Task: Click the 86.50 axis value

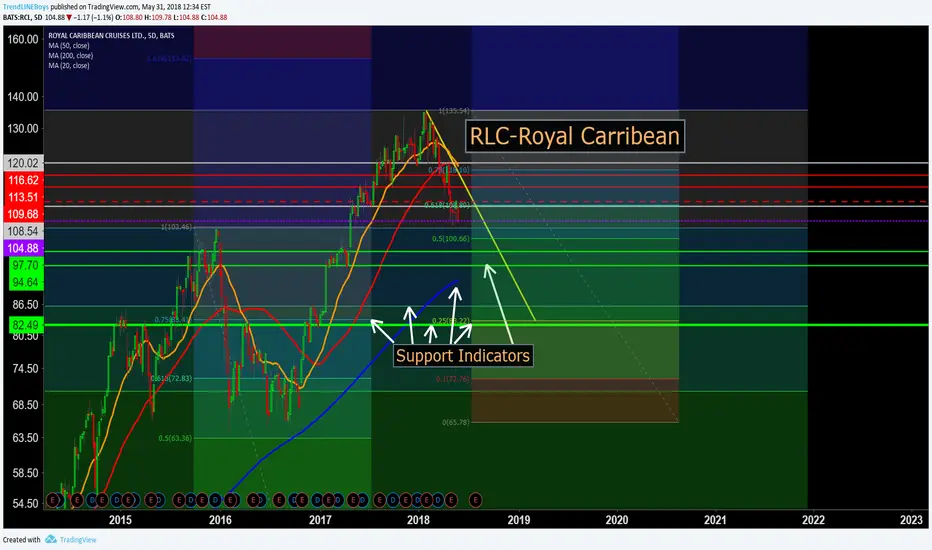Action: pyautogui.click(x=25, y=304)
